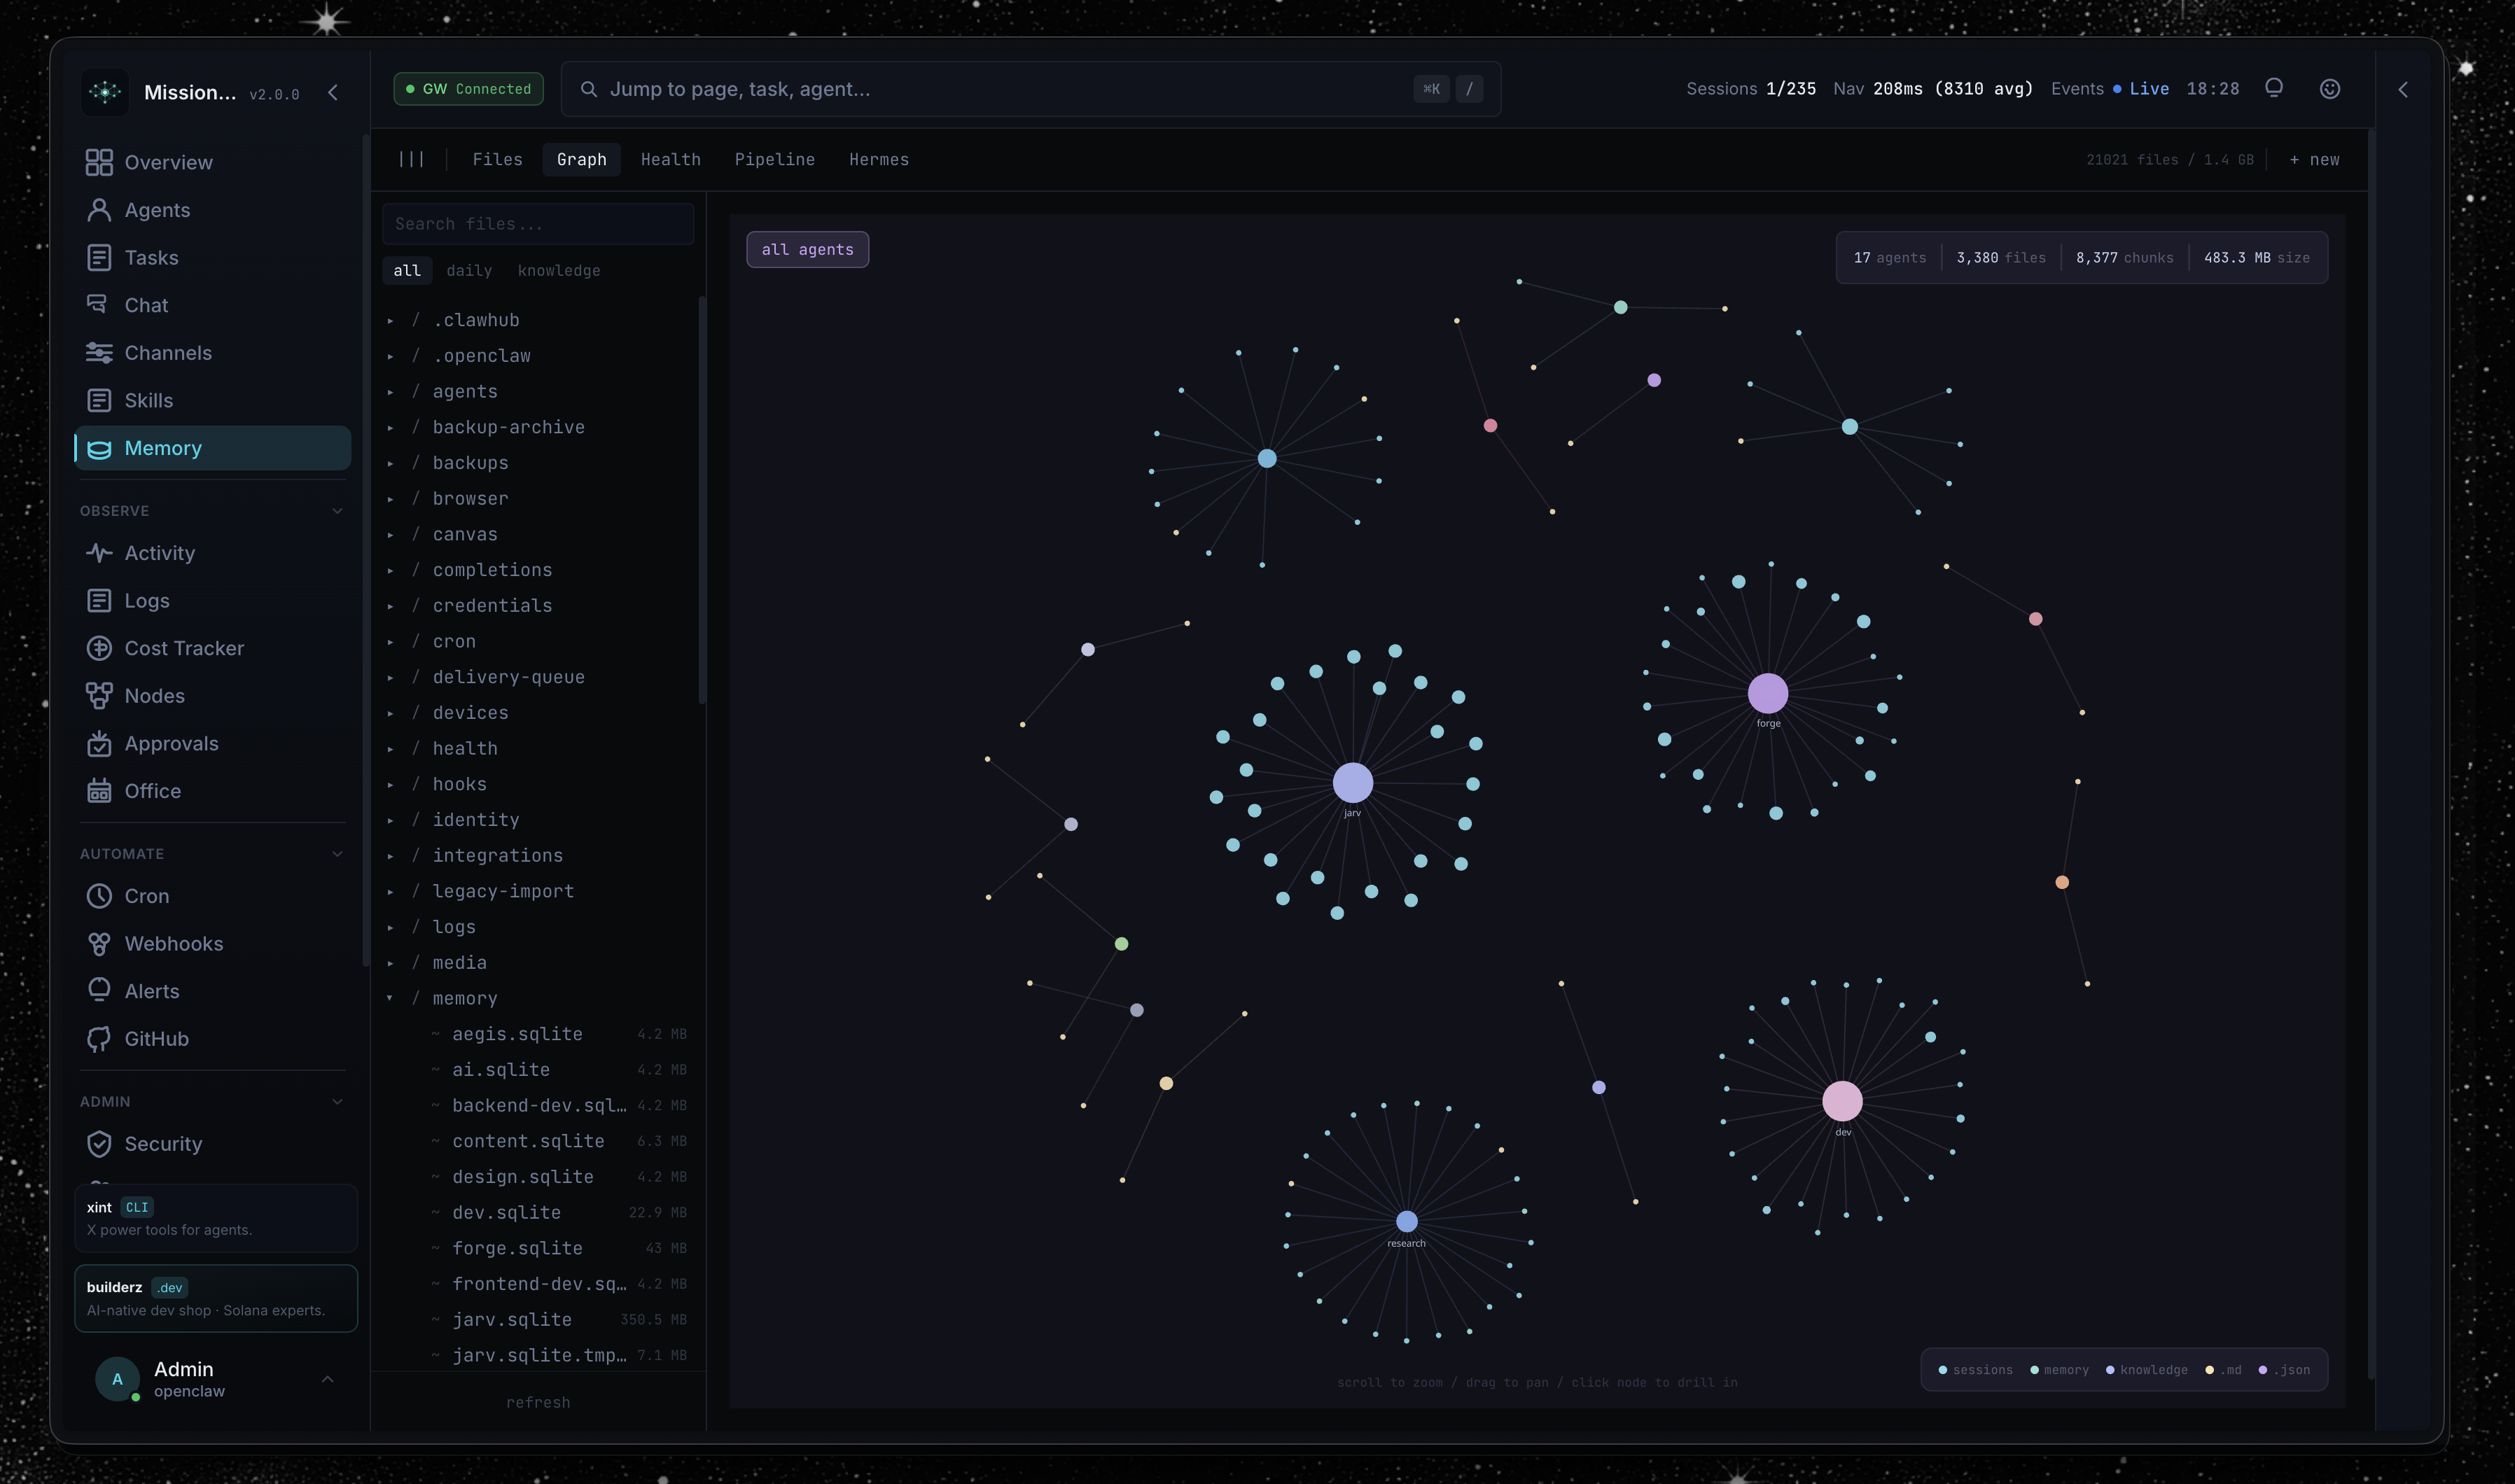Switch to the Pipeline tab
Screen dimensions: 2515x1484
(774, 160)
